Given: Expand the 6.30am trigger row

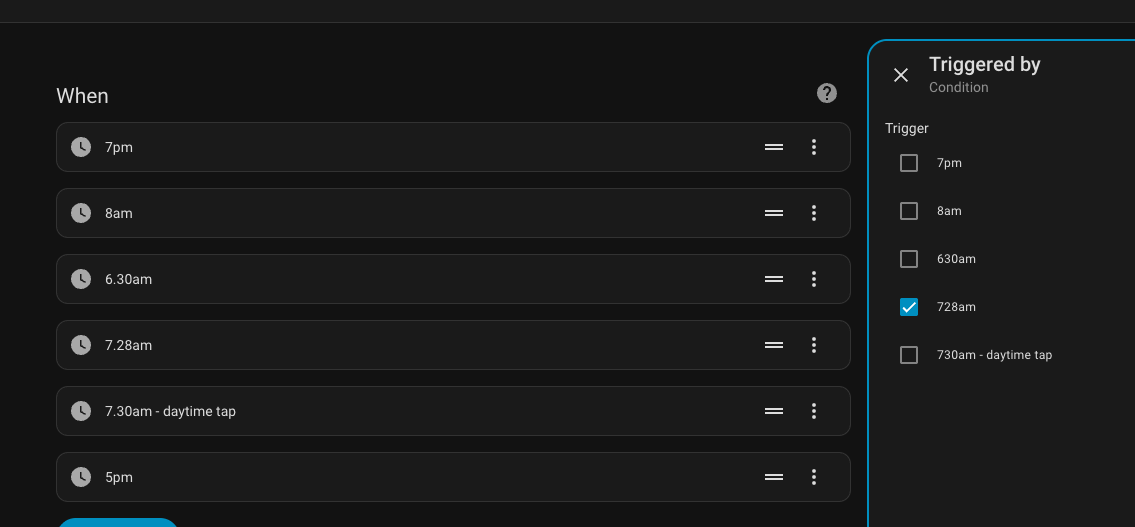Looking at the screenshot, I should click(400, 279).
